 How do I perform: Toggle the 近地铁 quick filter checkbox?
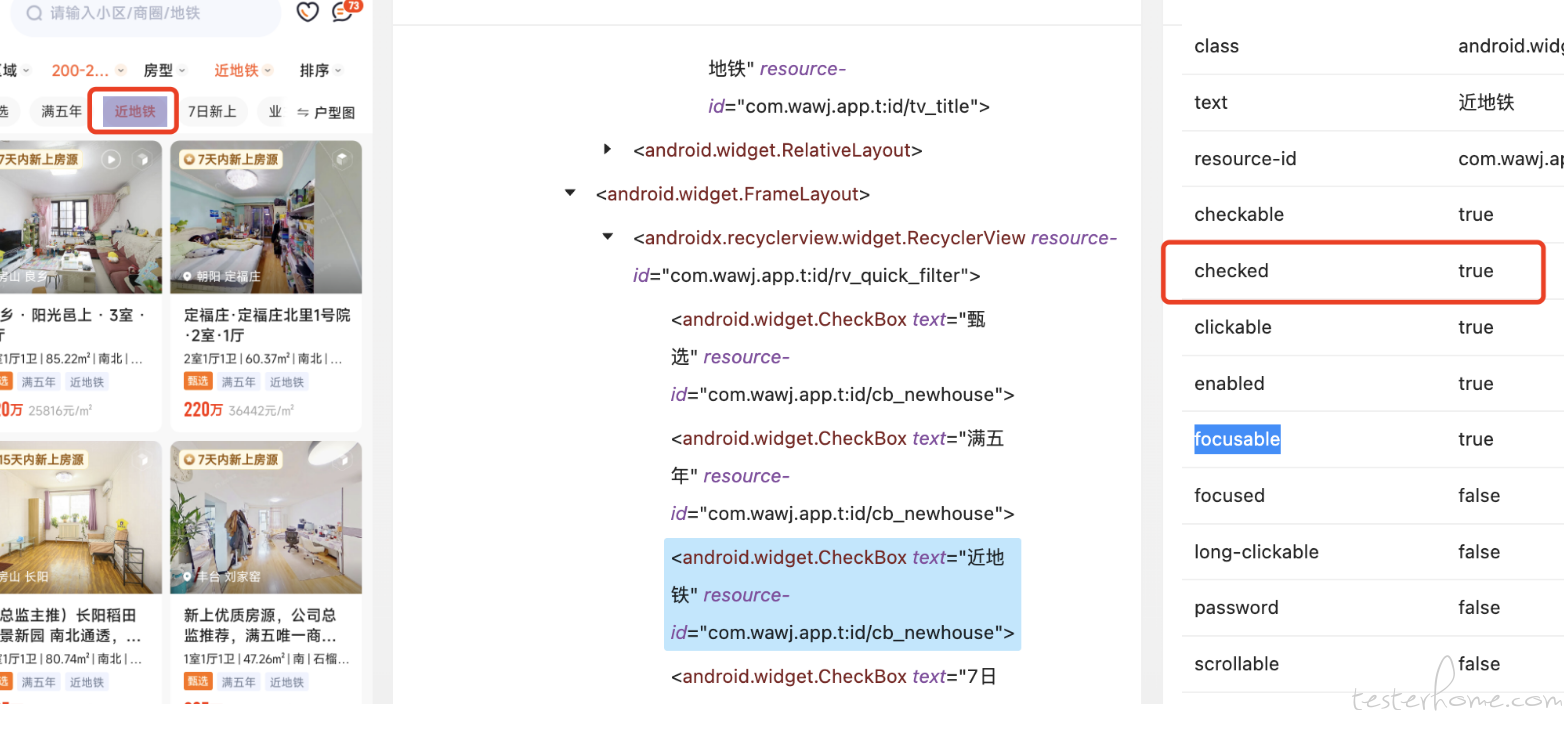point(134,111)
